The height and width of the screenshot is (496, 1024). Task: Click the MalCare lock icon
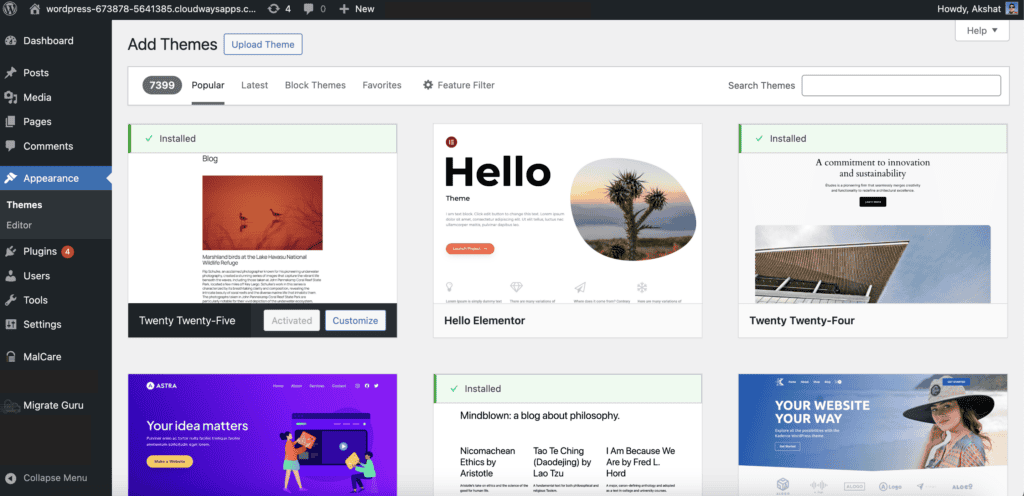10,357
